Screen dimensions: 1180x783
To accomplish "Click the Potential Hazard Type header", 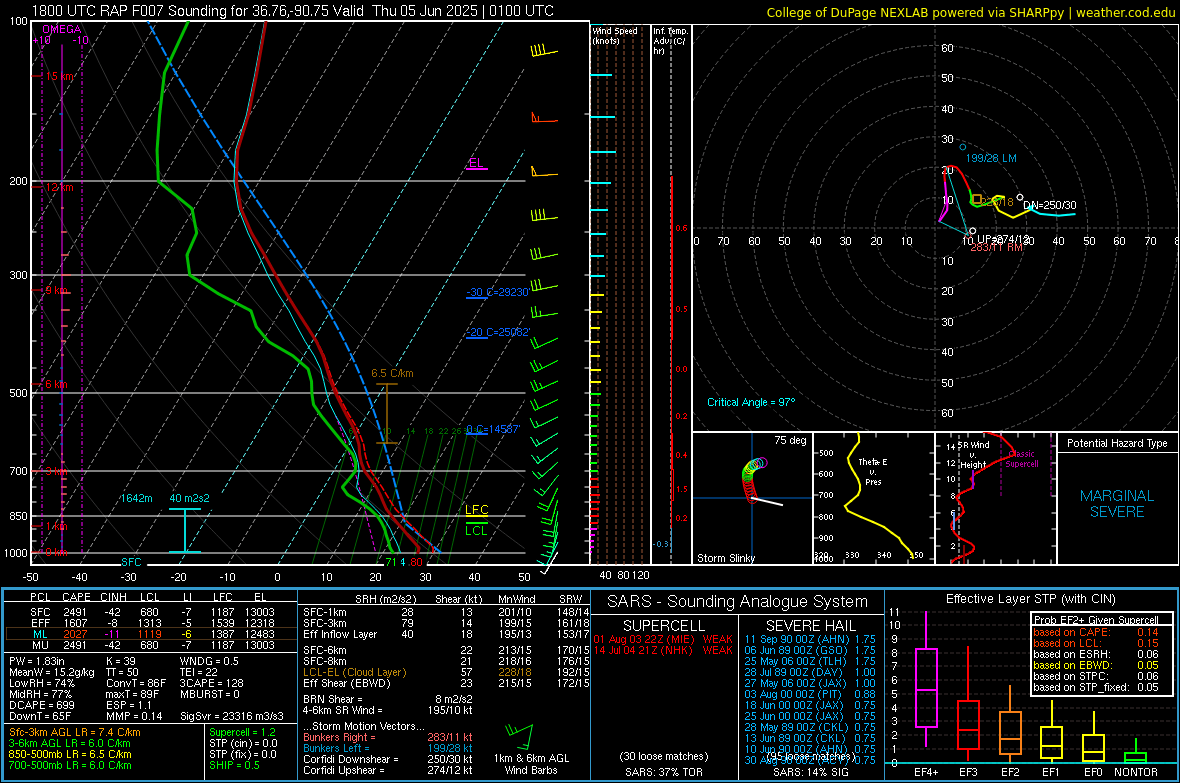I will click(1117, 443).
